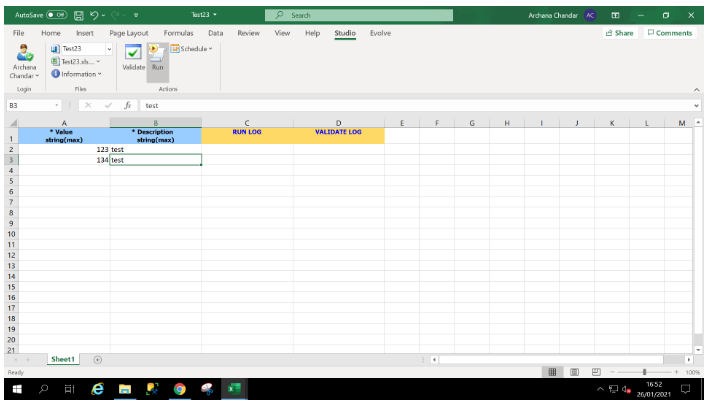Image resolution: width=708 pixels, height=405 pixels.
Task: Click the Validate icon in Actions group
Action: (x=133, y=54)
